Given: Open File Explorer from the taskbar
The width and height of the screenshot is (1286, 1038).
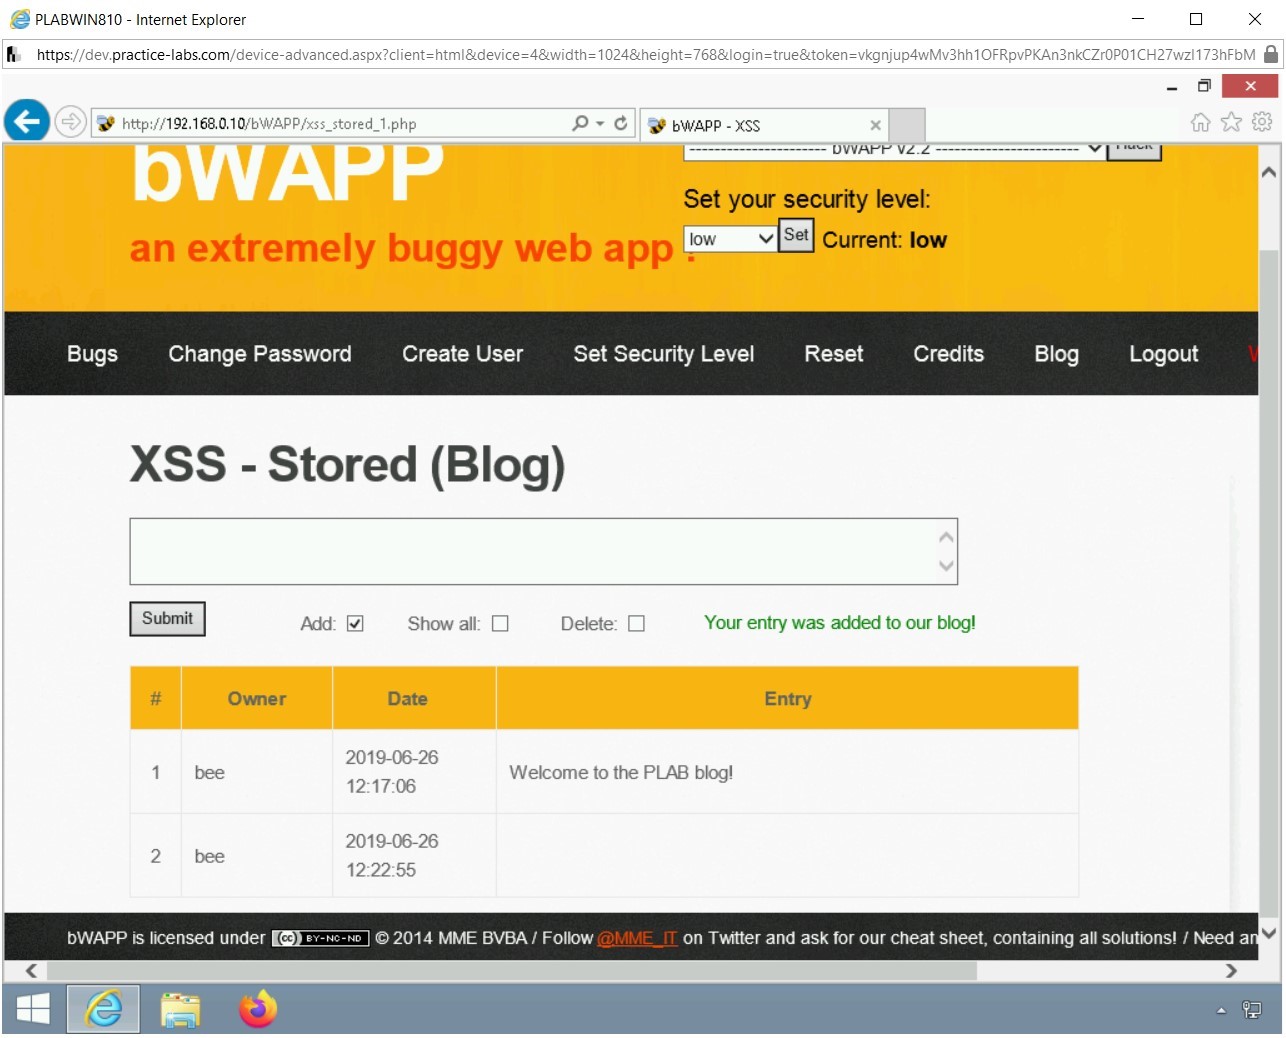Looking at the screenshot, I should point(180,1010).
